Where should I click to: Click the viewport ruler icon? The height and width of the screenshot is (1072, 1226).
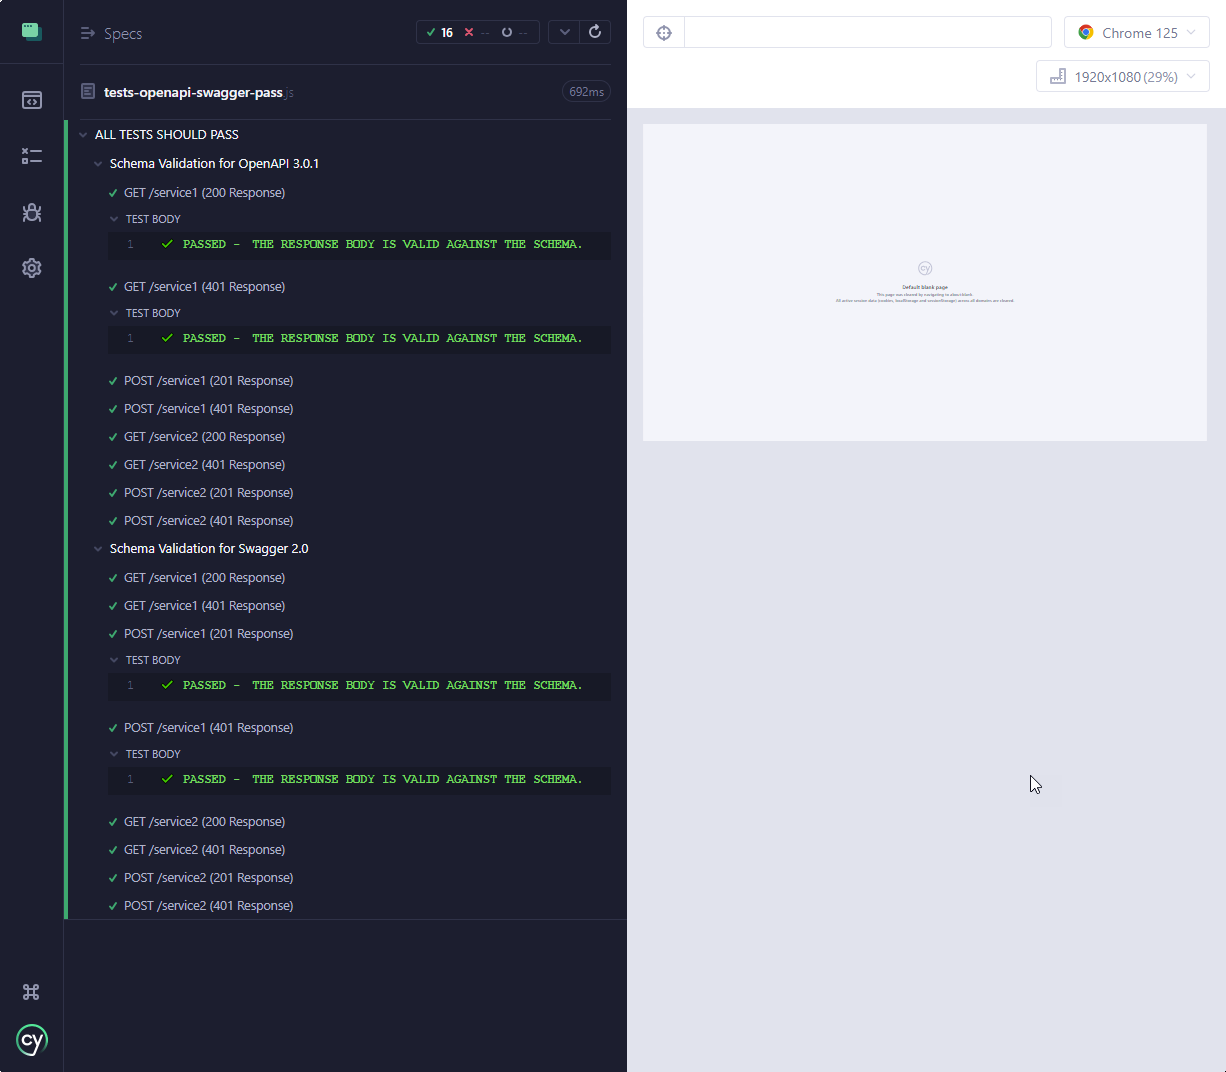coord(1057,76)
